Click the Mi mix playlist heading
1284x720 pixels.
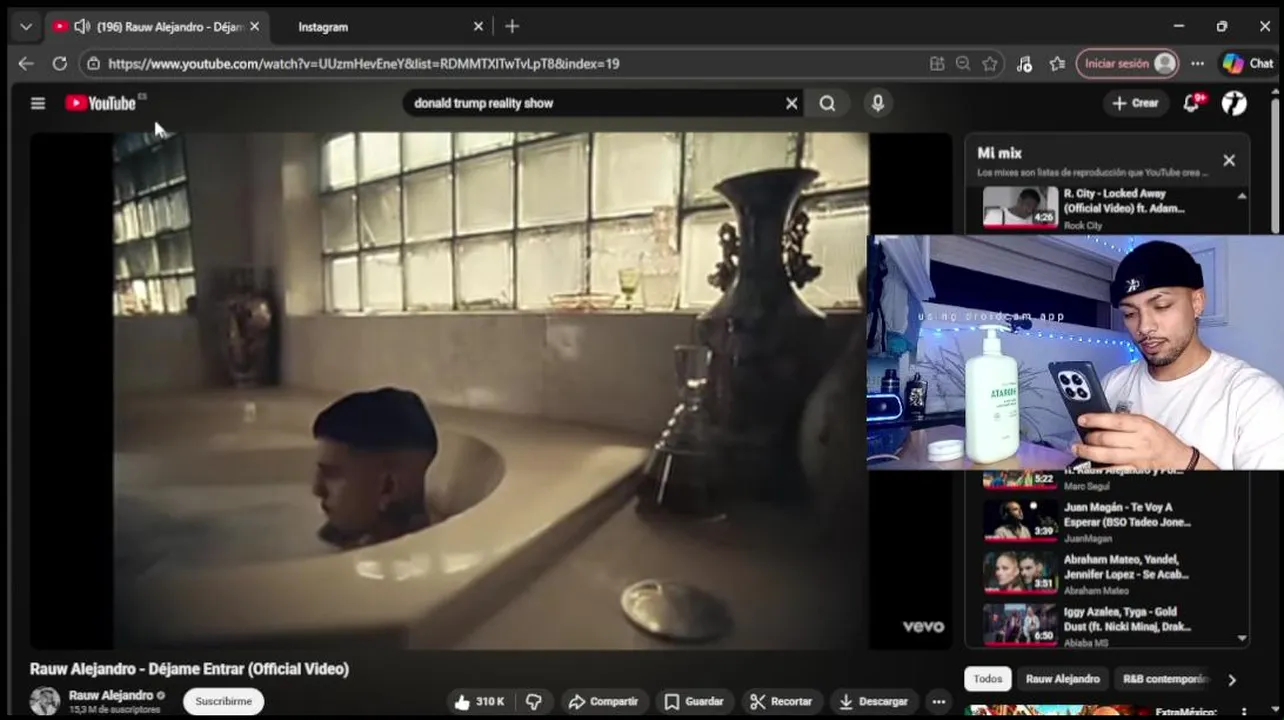(x=999, y=153)
